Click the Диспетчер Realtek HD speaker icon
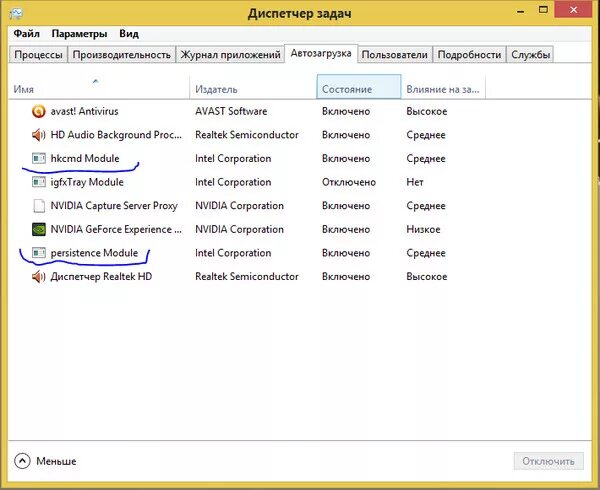 pos(39,277)
